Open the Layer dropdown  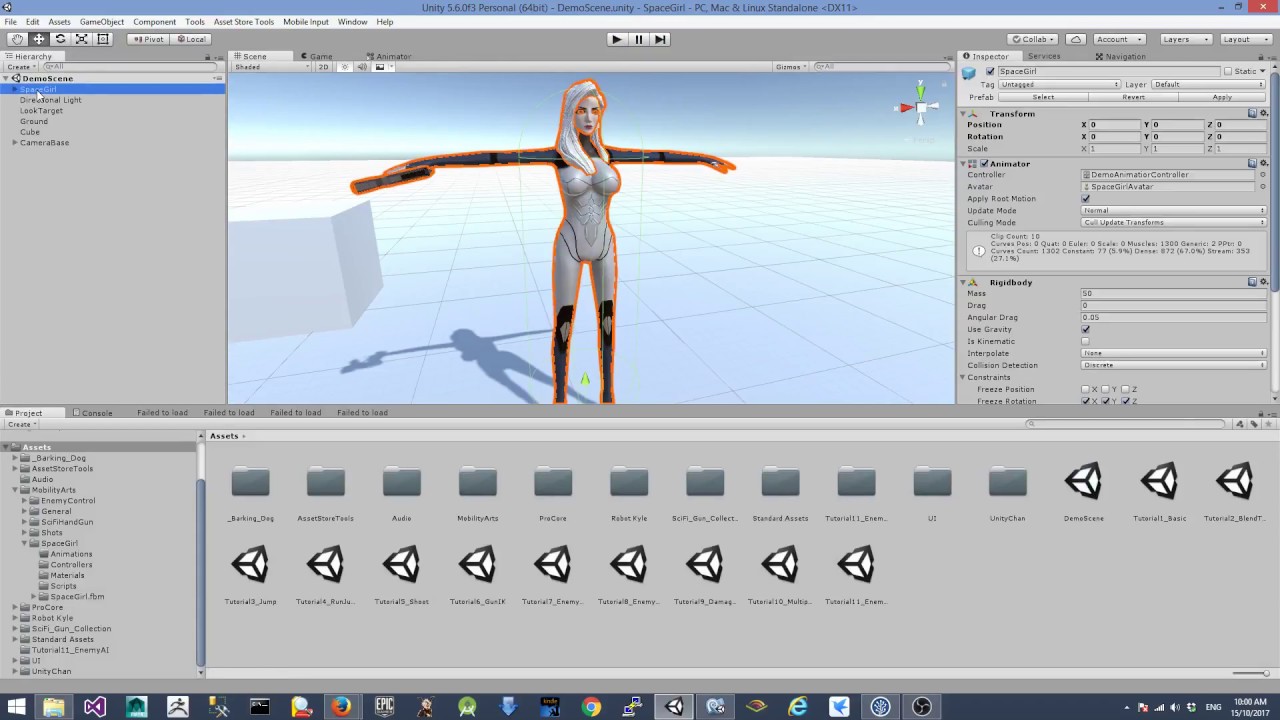click(x=1209, y=85)
